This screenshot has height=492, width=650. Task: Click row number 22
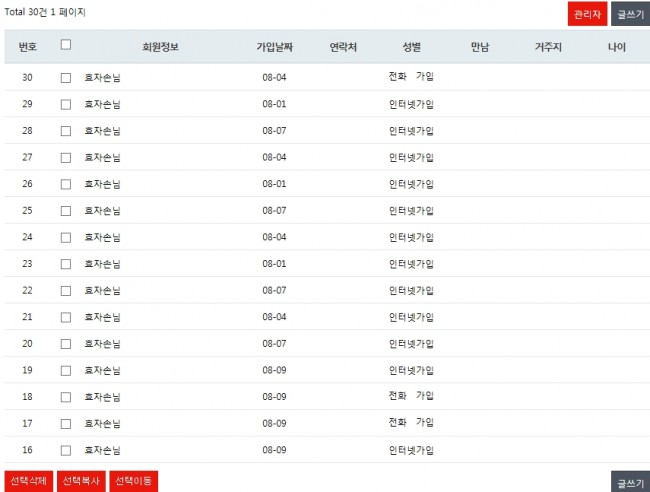(x=27, y=290)
